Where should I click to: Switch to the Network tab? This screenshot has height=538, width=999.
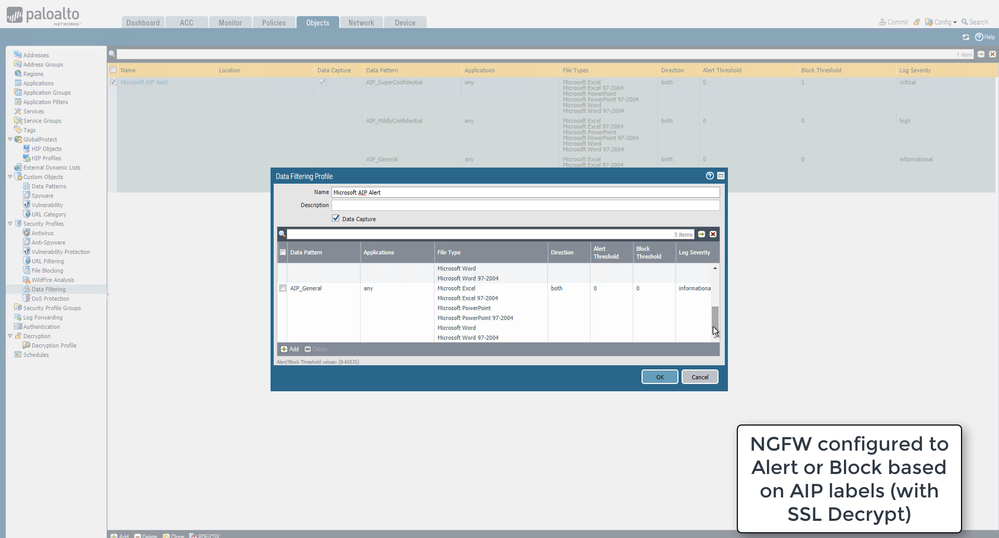361,22
